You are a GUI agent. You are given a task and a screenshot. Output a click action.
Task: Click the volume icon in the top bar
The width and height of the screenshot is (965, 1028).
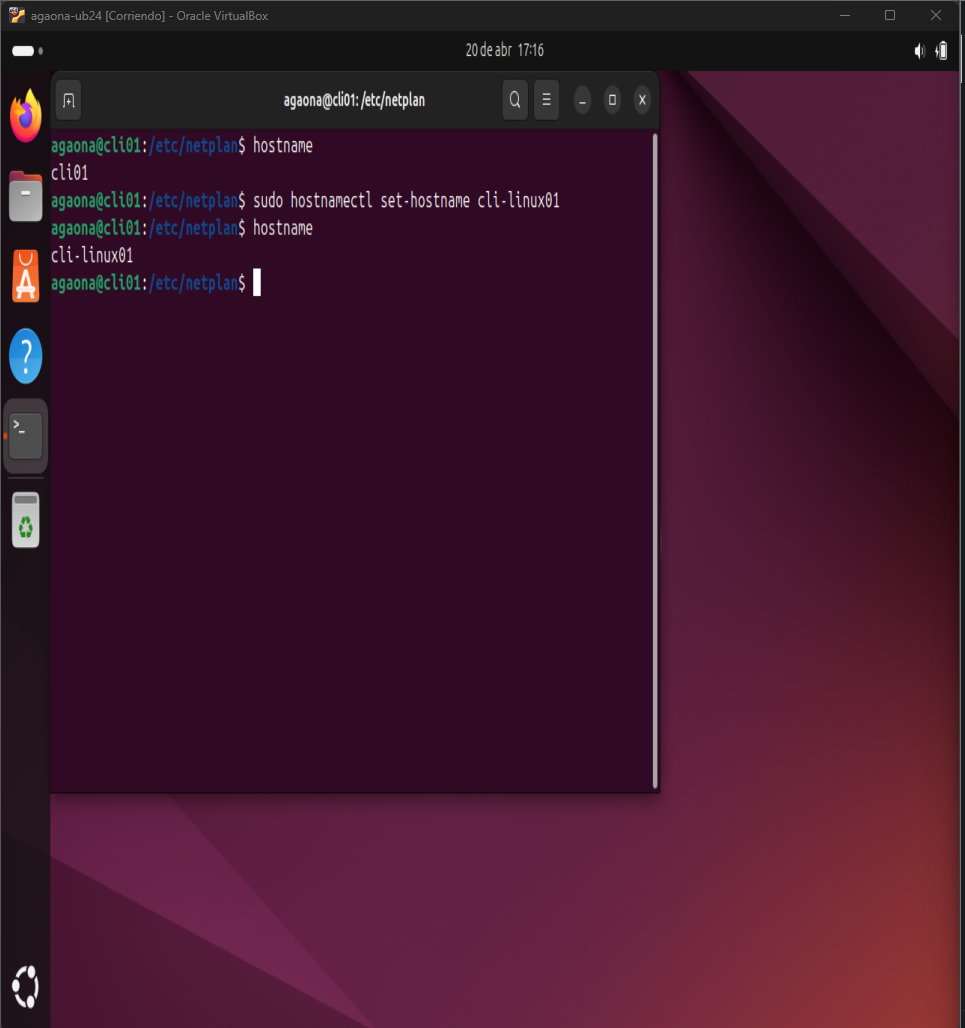(919, 51)
